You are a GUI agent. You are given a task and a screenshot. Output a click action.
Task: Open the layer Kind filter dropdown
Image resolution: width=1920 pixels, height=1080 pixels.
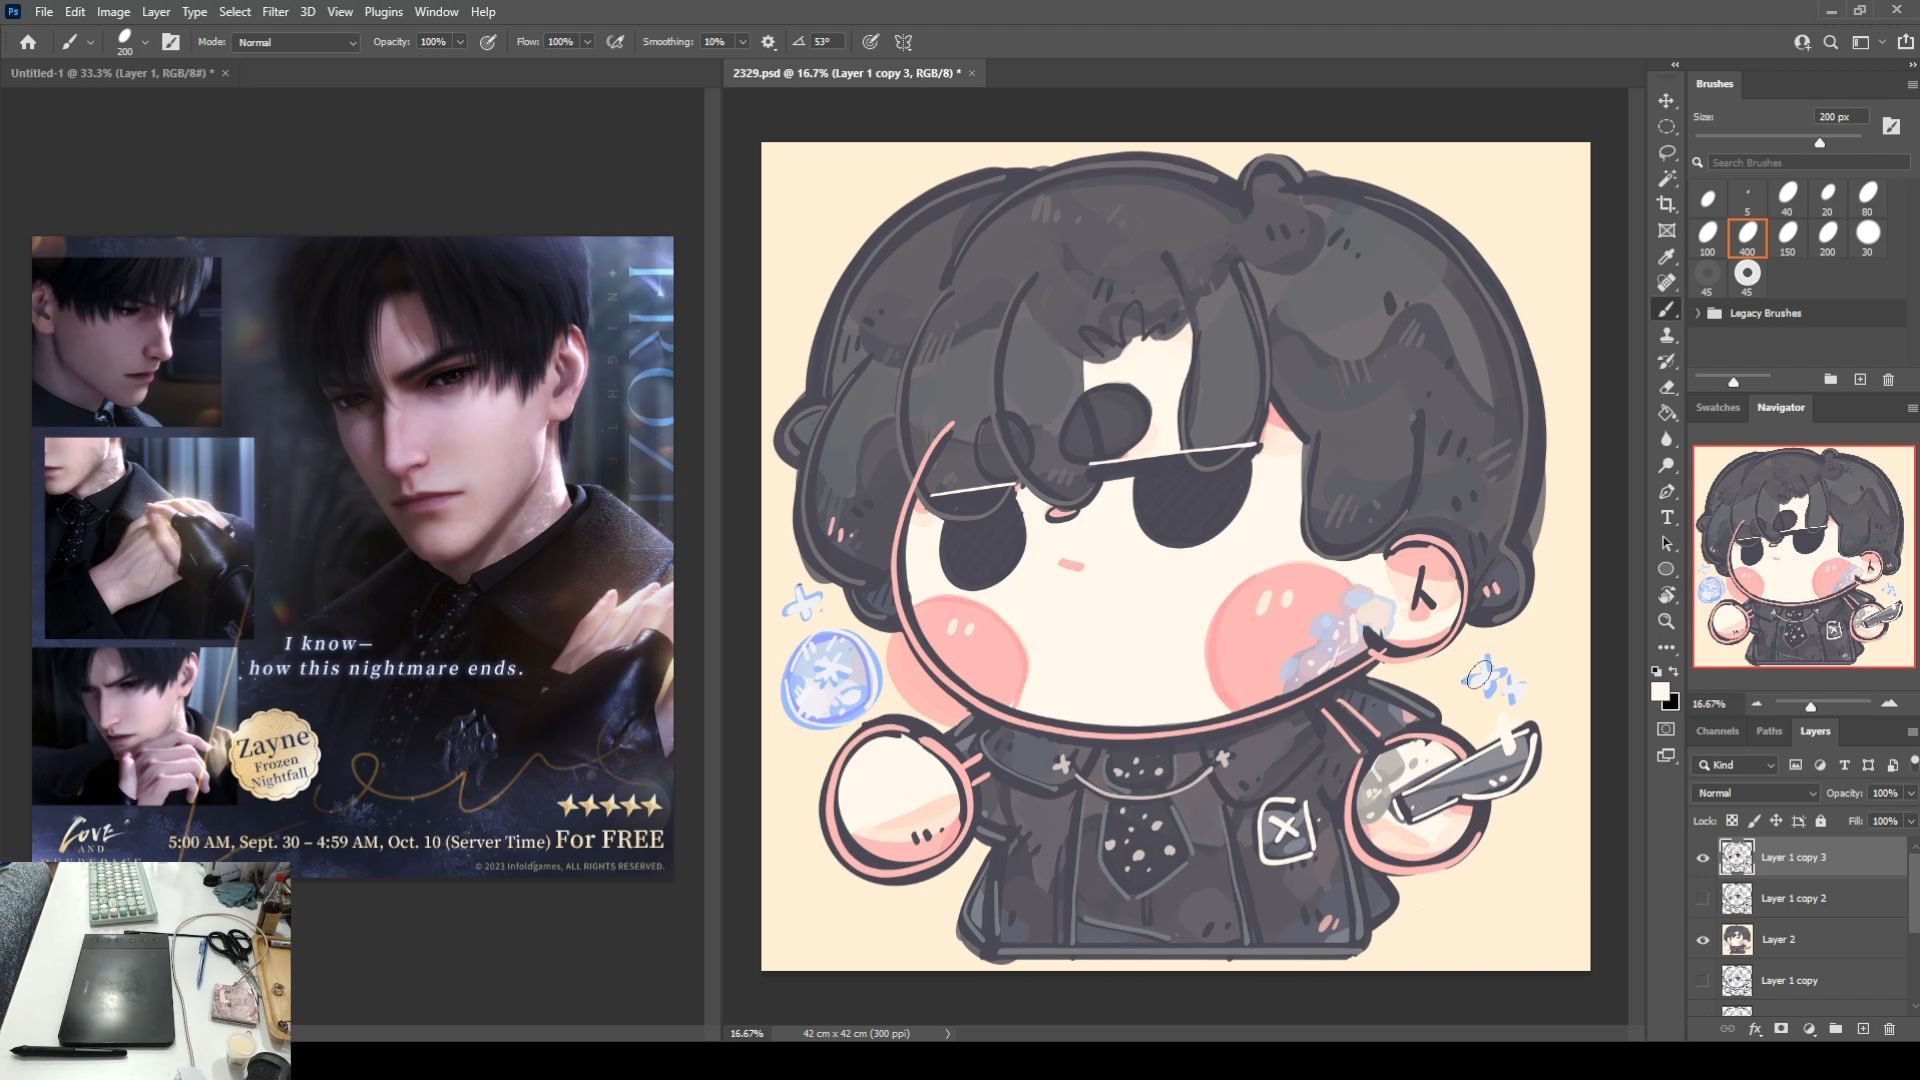coord(1736,765)
